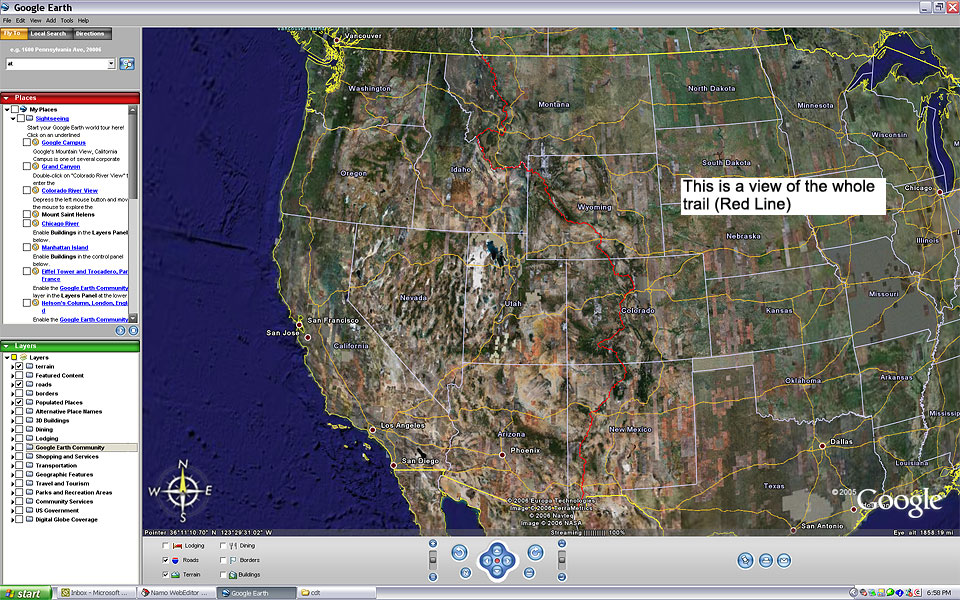Expand the 3D Buildings layer tree arrow
The width and height of the screenshot is (960, 600).
point(13,421)
